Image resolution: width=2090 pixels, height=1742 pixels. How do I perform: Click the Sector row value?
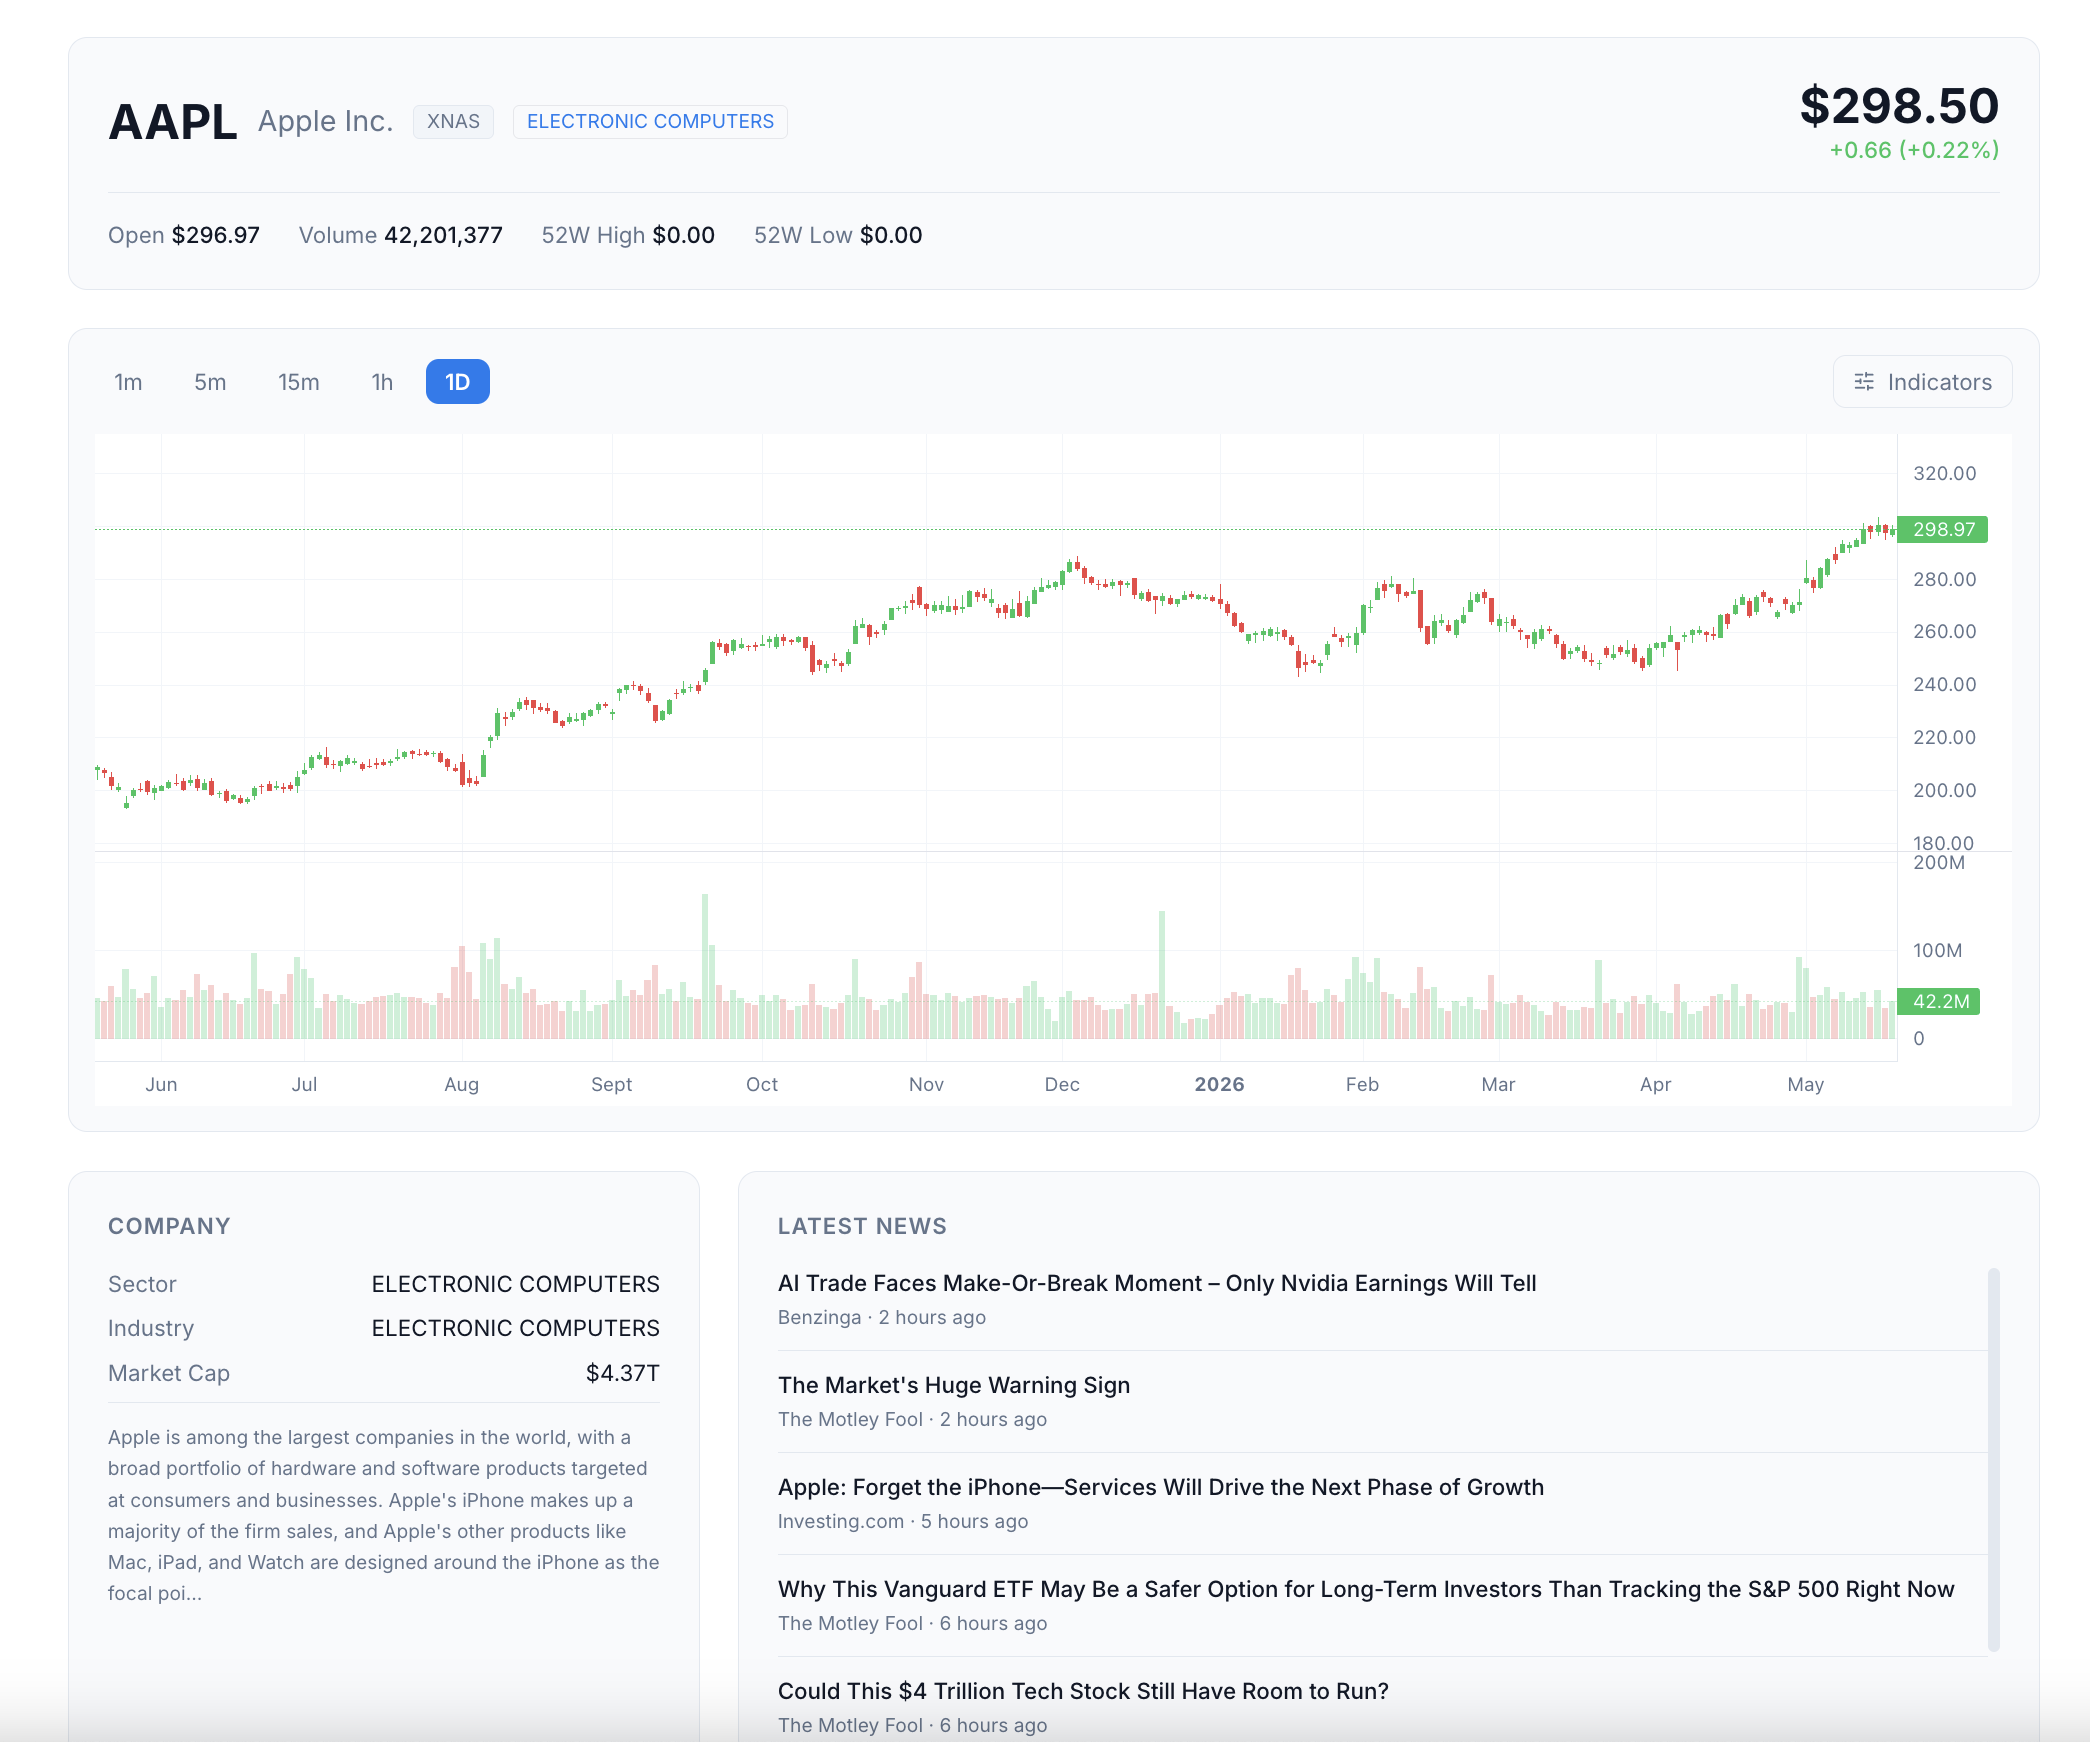tap(515, 1284)
